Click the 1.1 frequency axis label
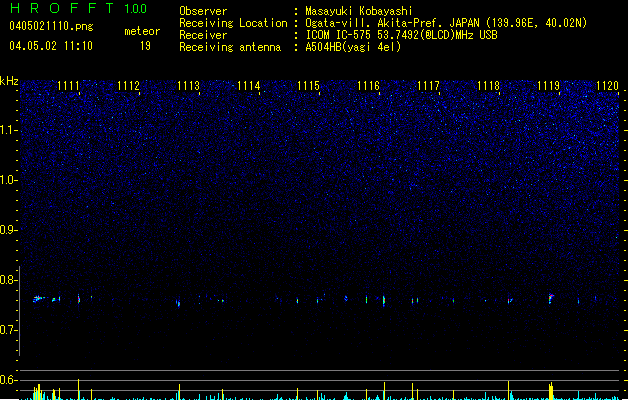The height and width of the screenshot is (400, 629). click(x=9, y=130)
